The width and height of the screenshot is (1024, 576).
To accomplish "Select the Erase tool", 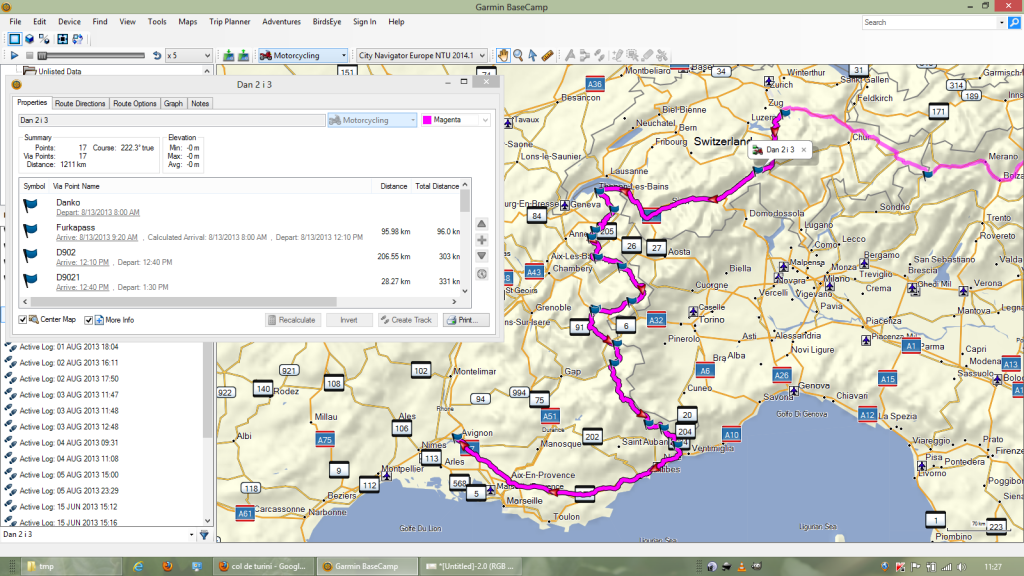I will (647, 56).
